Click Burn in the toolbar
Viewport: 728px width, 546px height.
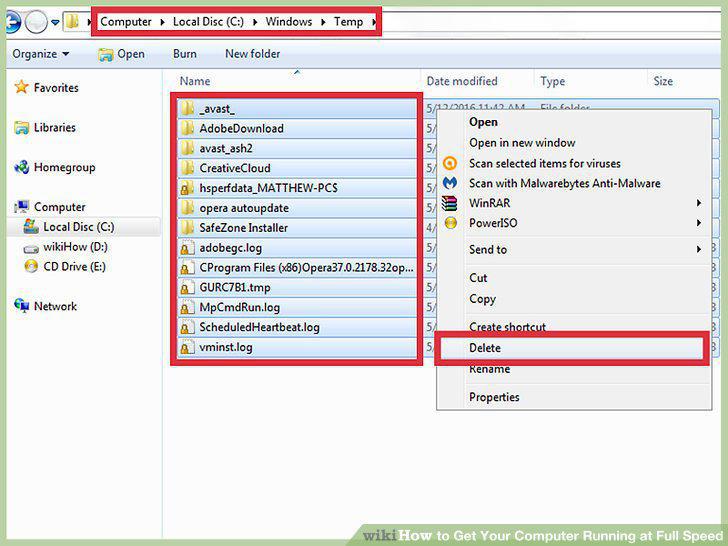[x=184, y=54]
